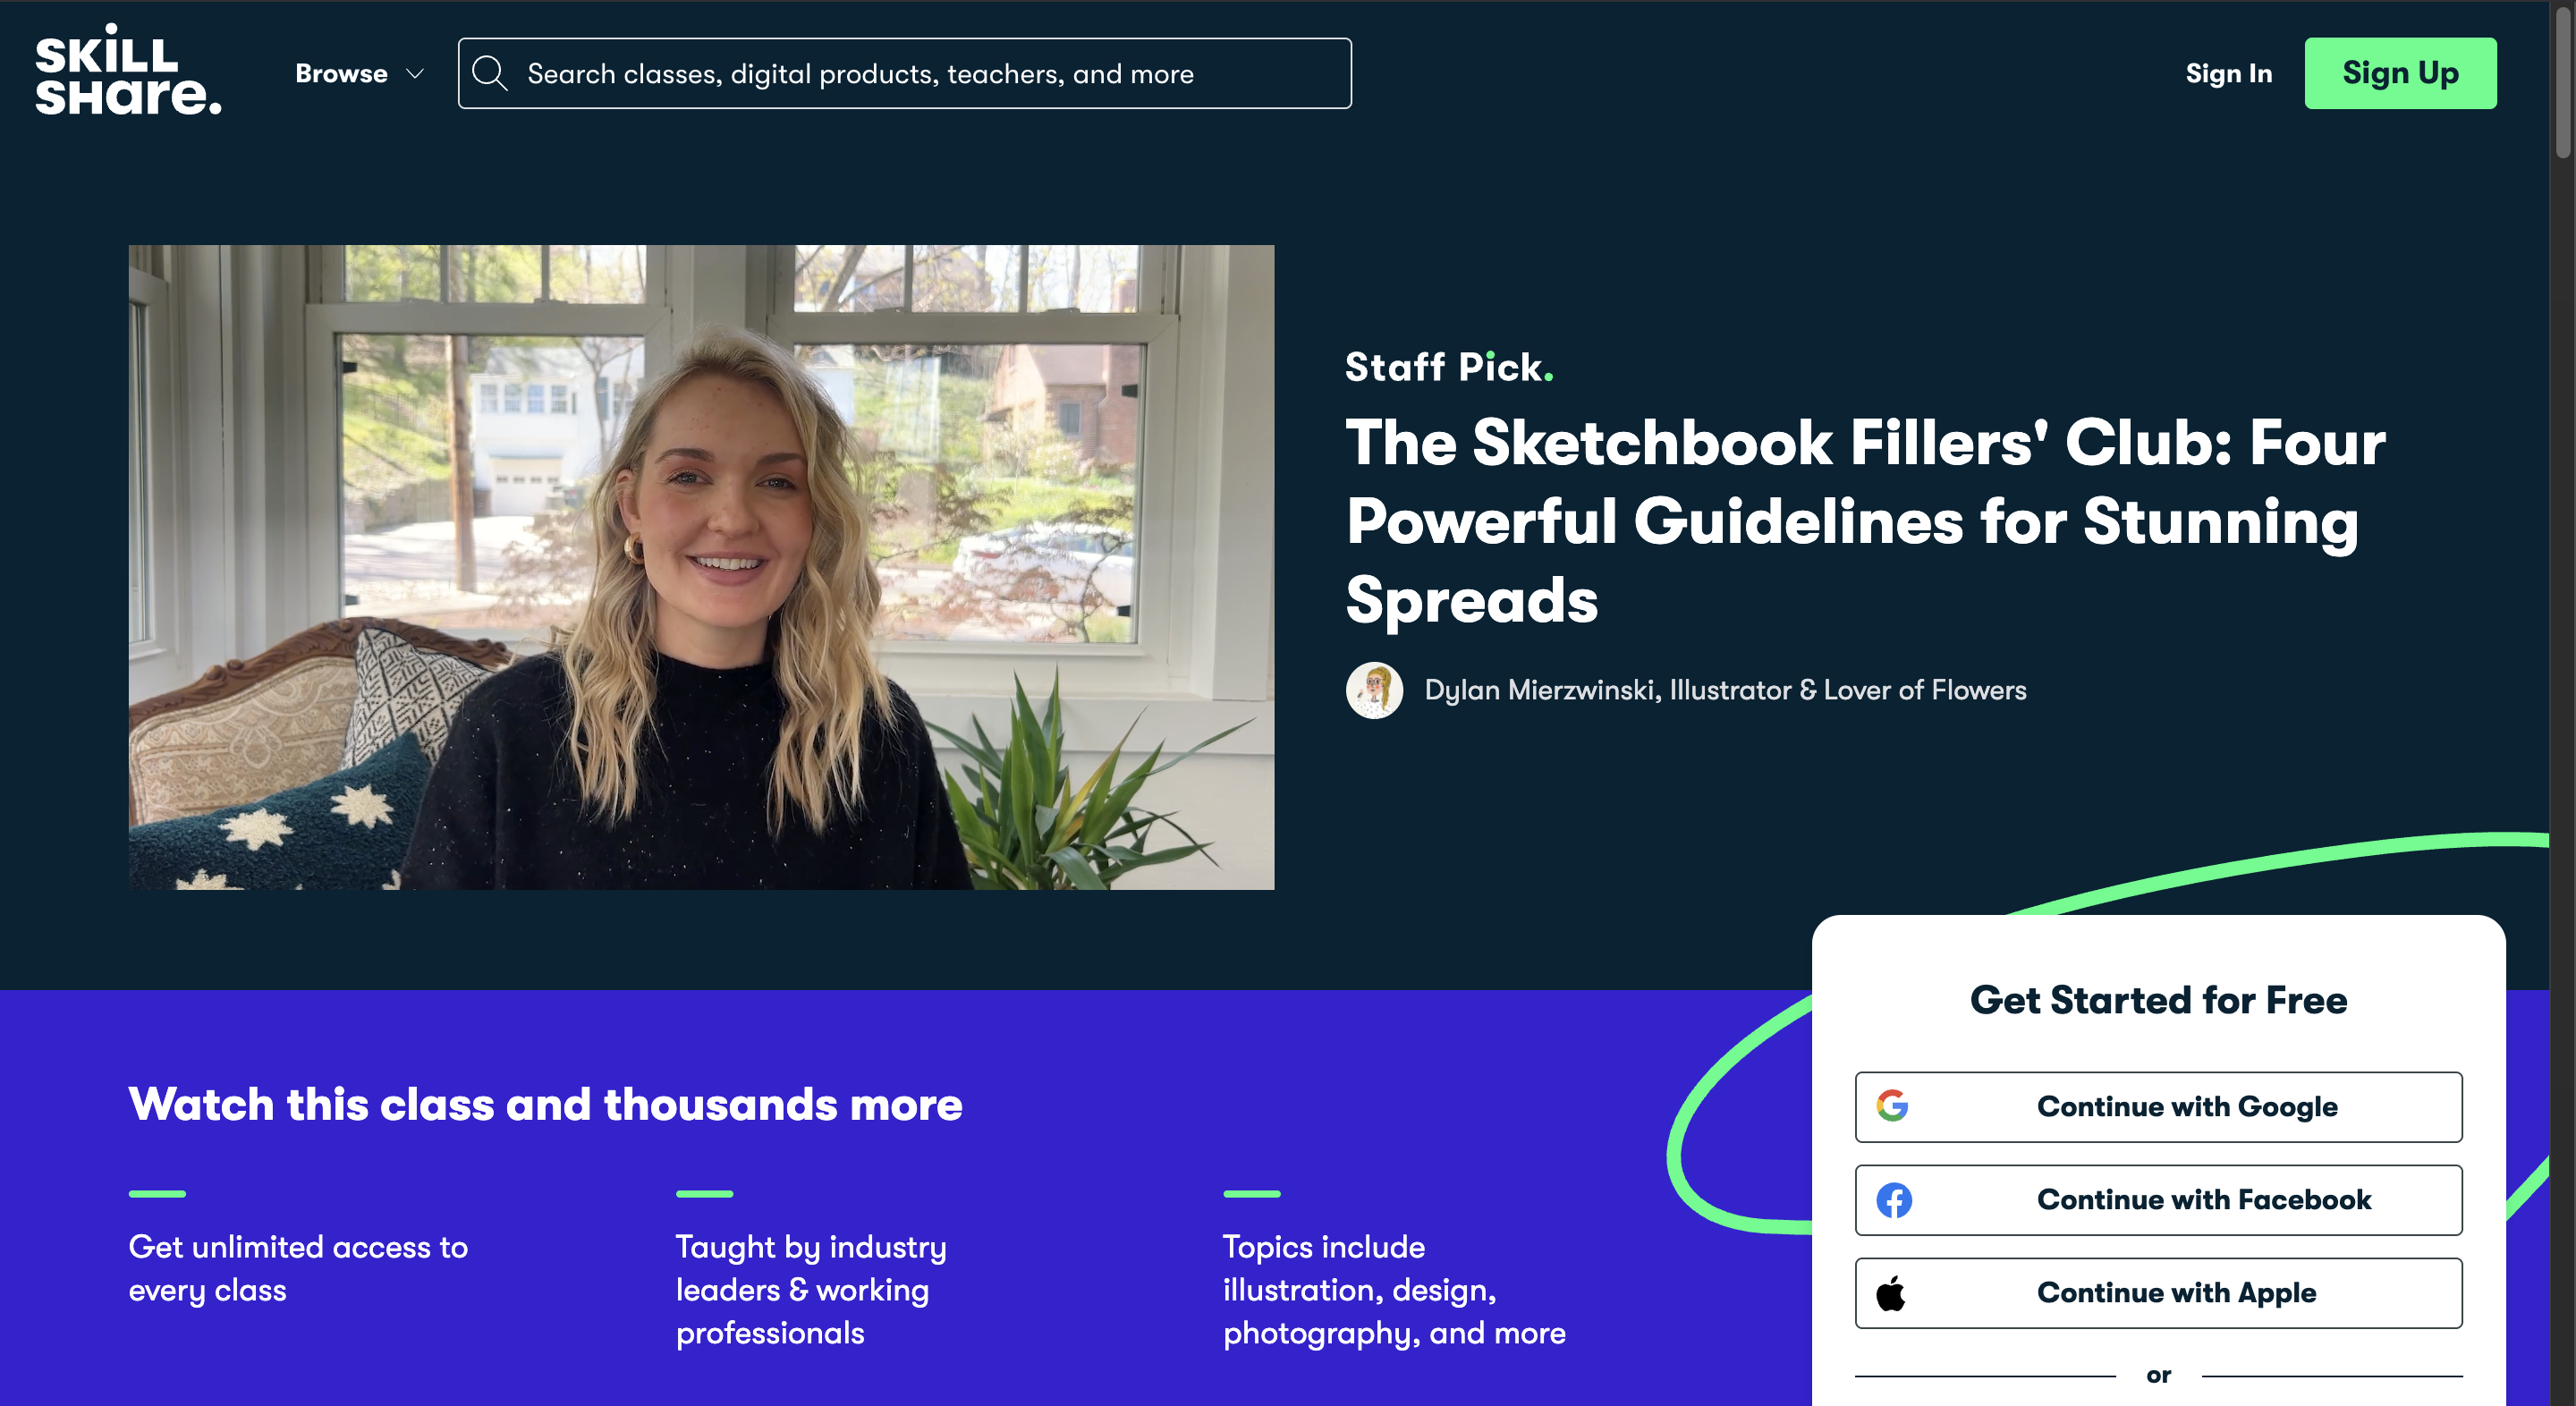Click the green Sign Up button

click(x=2399, y=73)
